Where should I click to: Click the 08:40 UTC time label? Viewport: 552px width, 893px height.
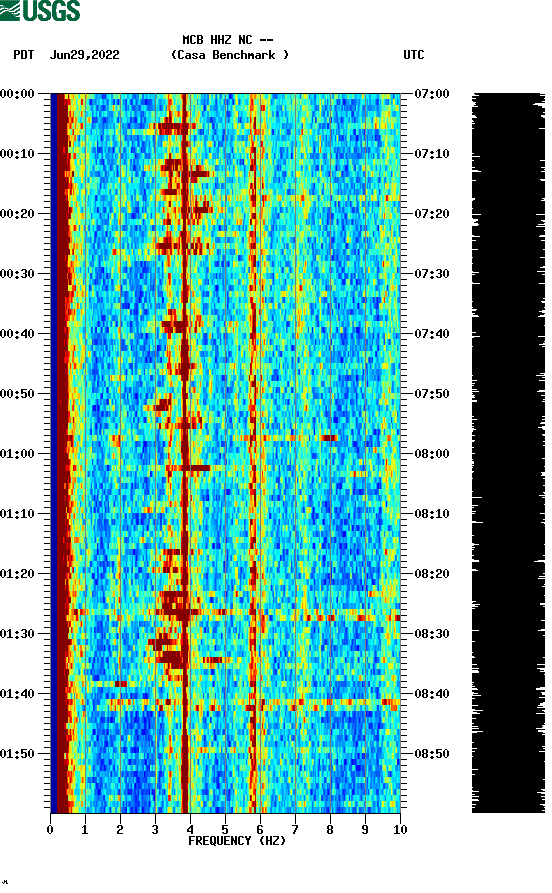432,694
